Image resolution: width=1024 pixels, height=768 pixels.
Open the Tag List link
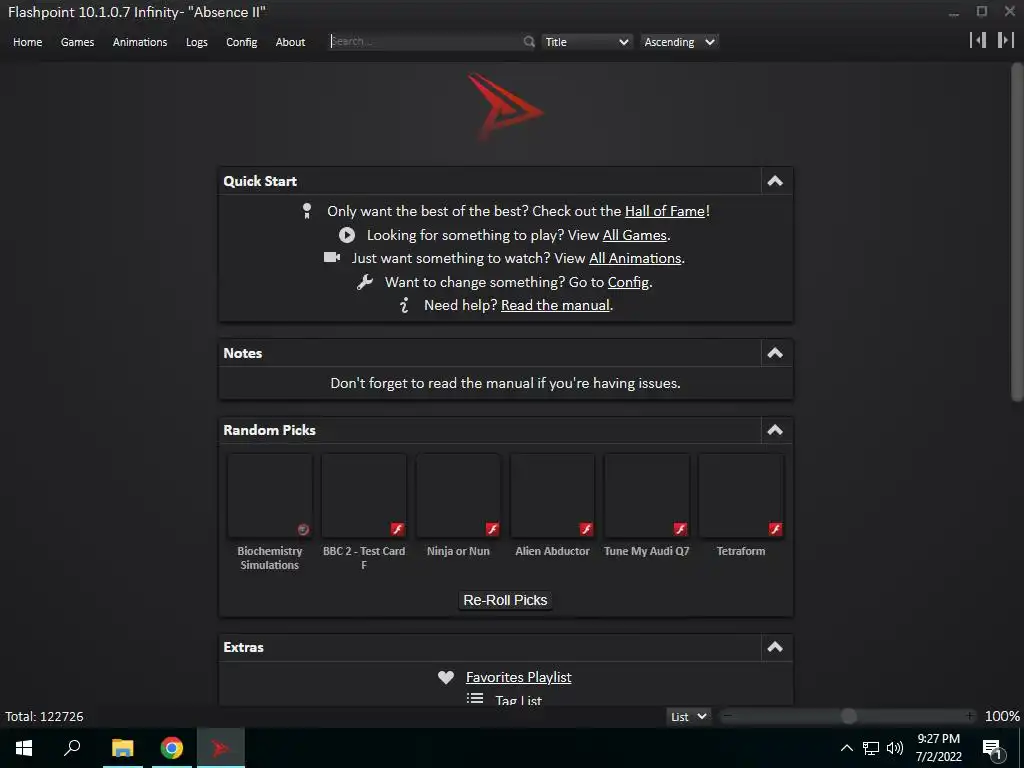click(x=519, y=700)
